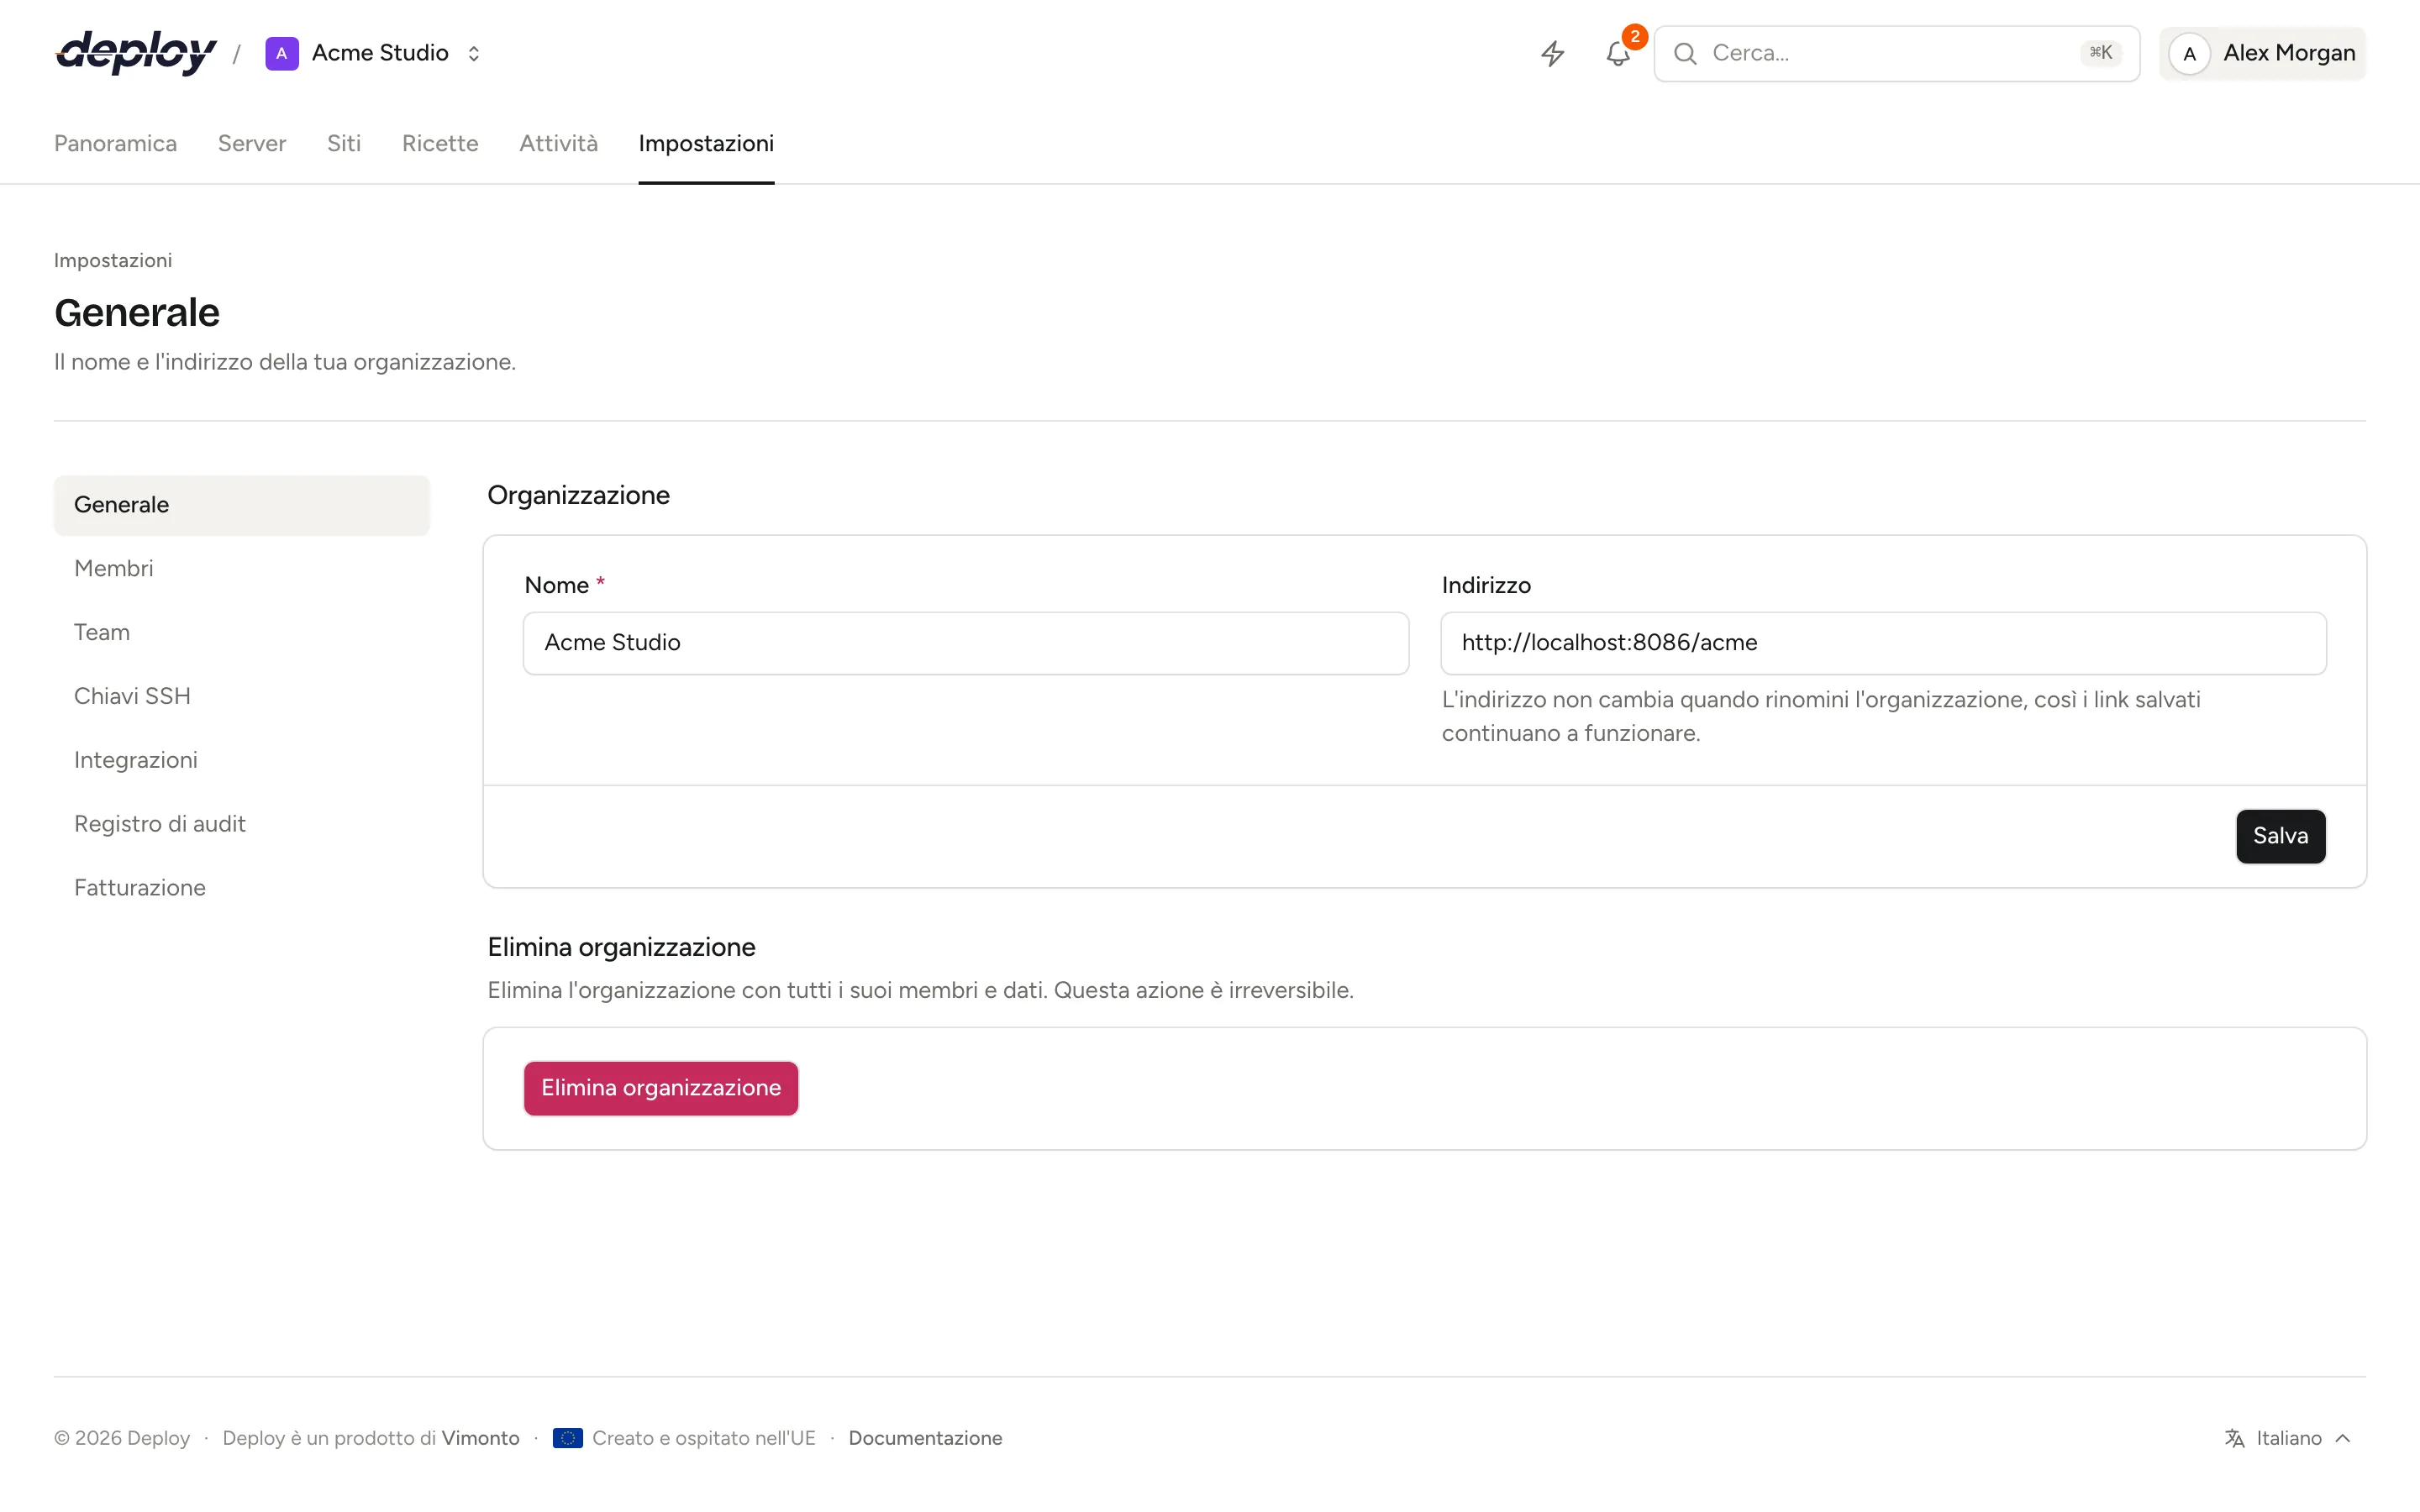
Task: Open Chiavi SSH settings section
Action: click(242, 696)
